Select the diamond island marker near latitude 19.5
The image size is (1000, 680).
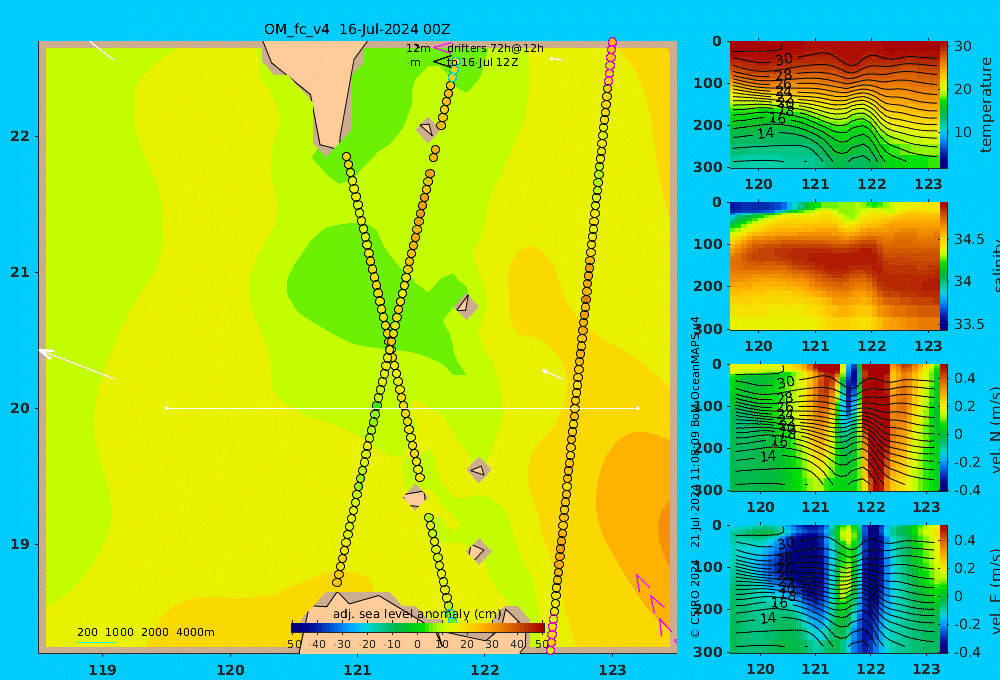tap(479, 470)
